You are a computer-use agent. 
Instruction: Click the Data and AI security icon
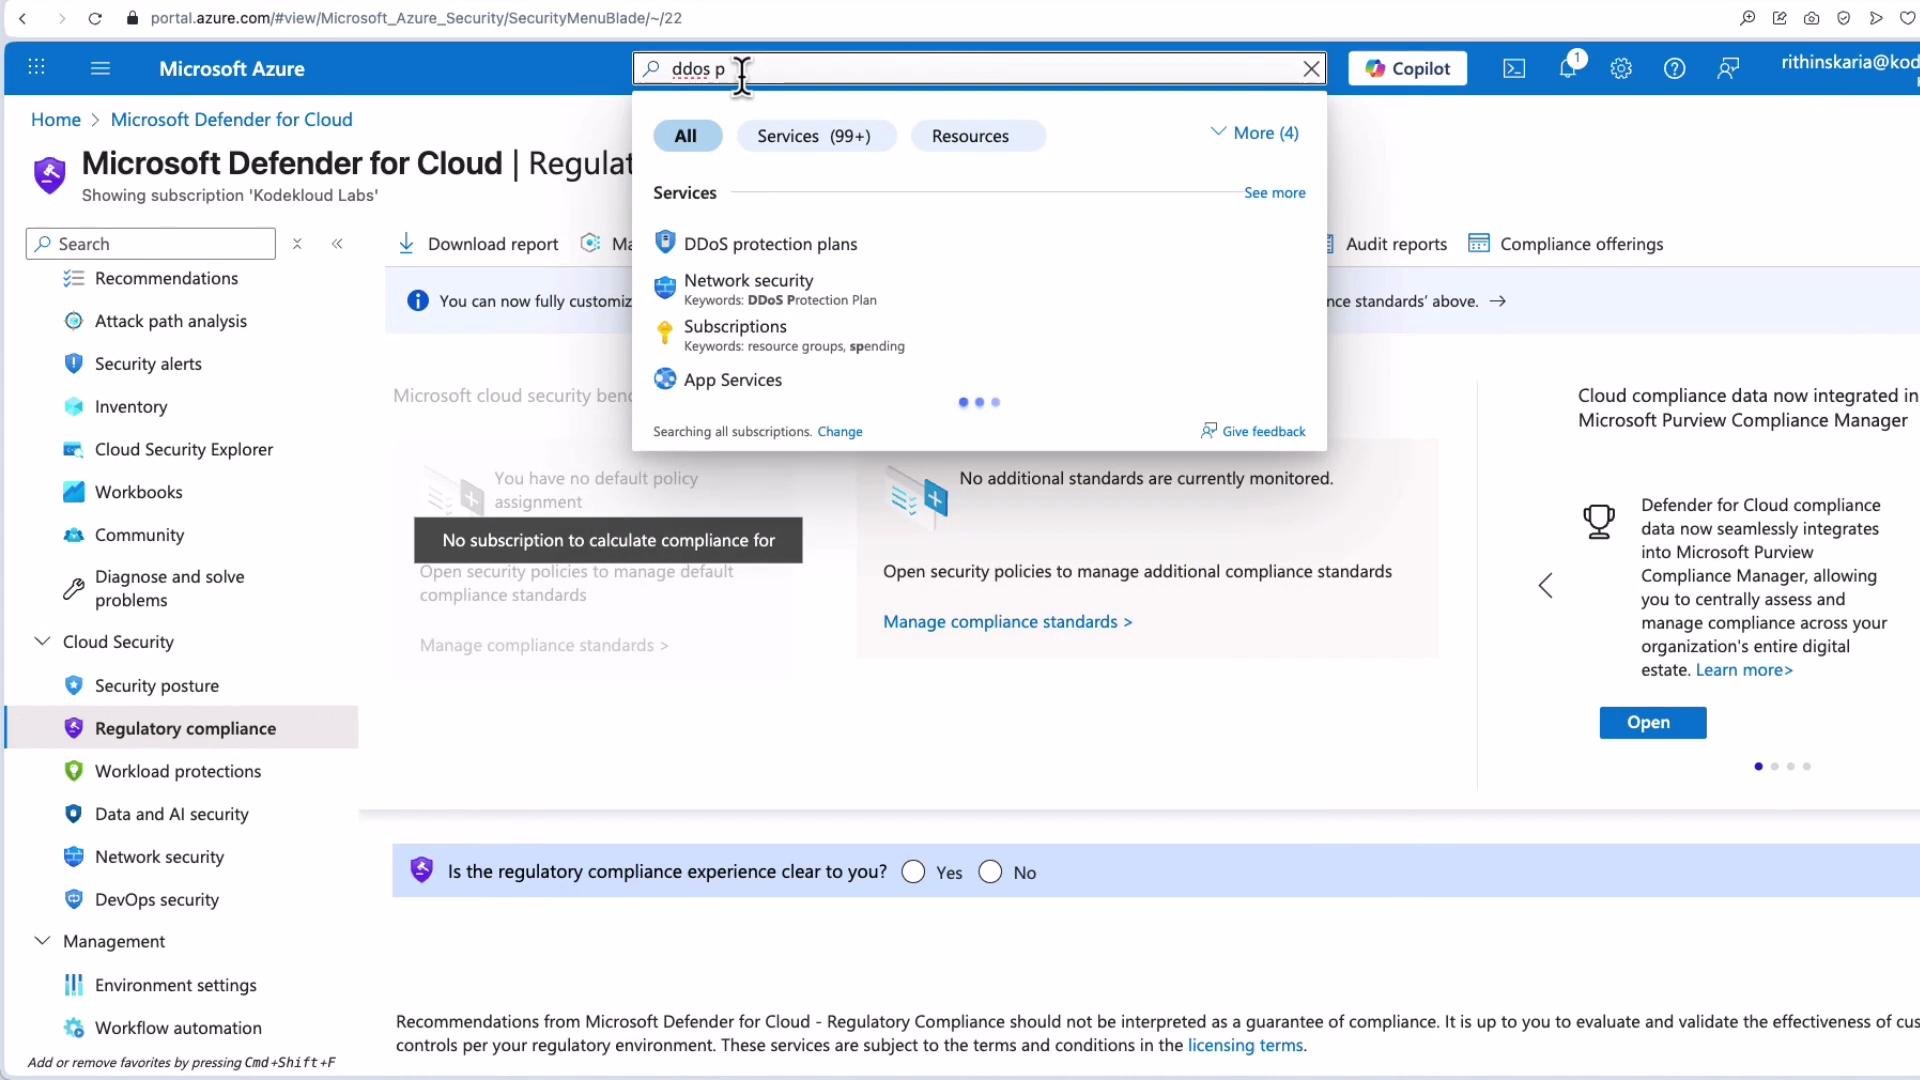(x=73, y=814)
